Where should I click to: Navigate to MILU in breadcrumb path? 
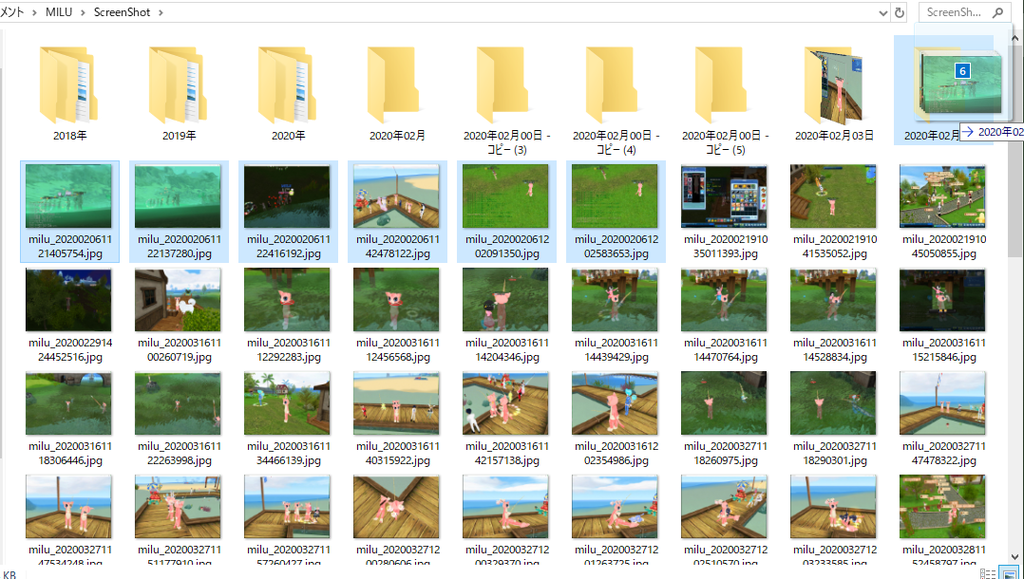coord(59,13)
